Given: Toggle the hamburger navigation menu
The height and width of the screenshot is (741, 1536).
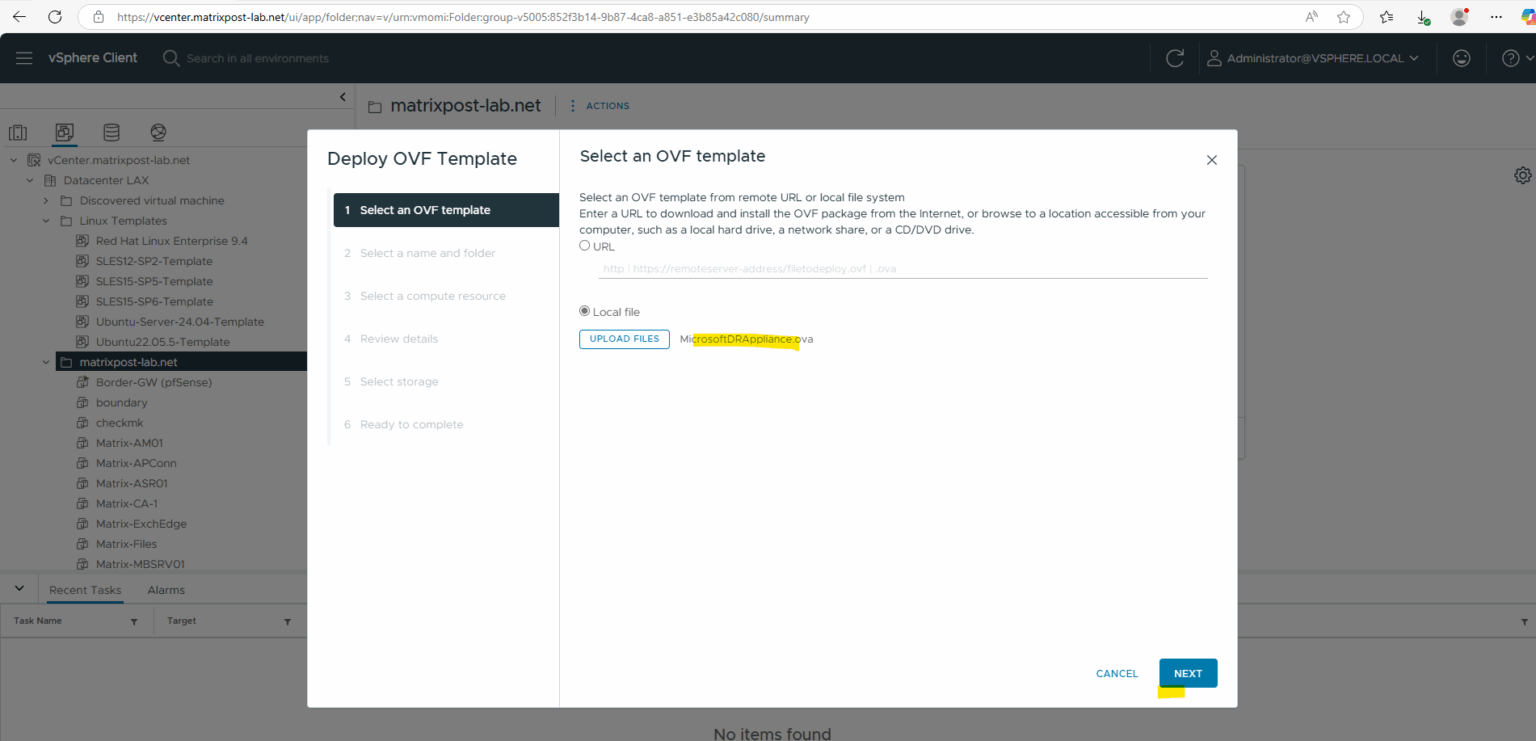Looking at the screenshot, I should (24, 57).
